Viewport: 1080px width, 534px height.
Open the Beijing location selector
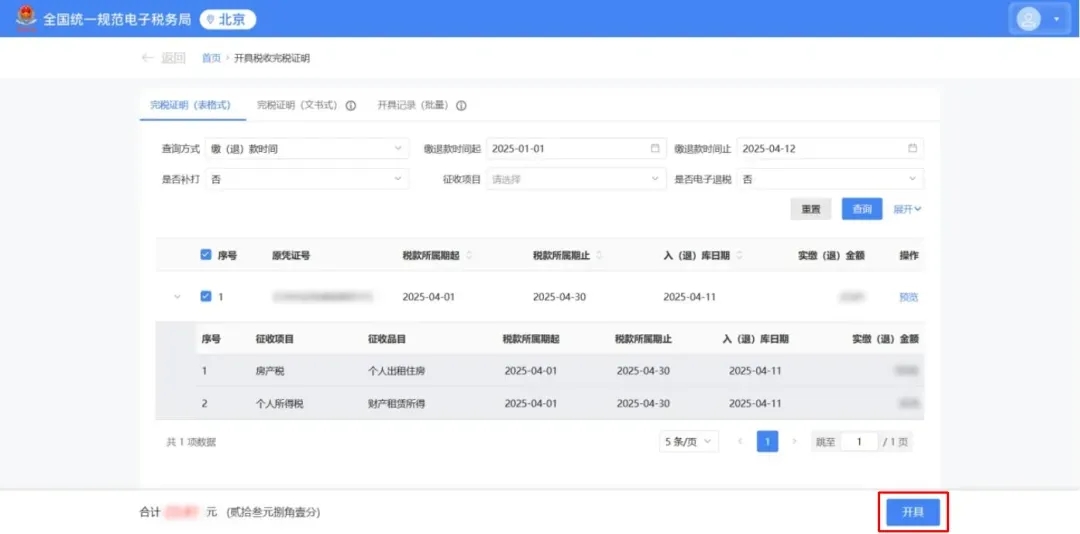pyautogui.click(x=228, y=19)
